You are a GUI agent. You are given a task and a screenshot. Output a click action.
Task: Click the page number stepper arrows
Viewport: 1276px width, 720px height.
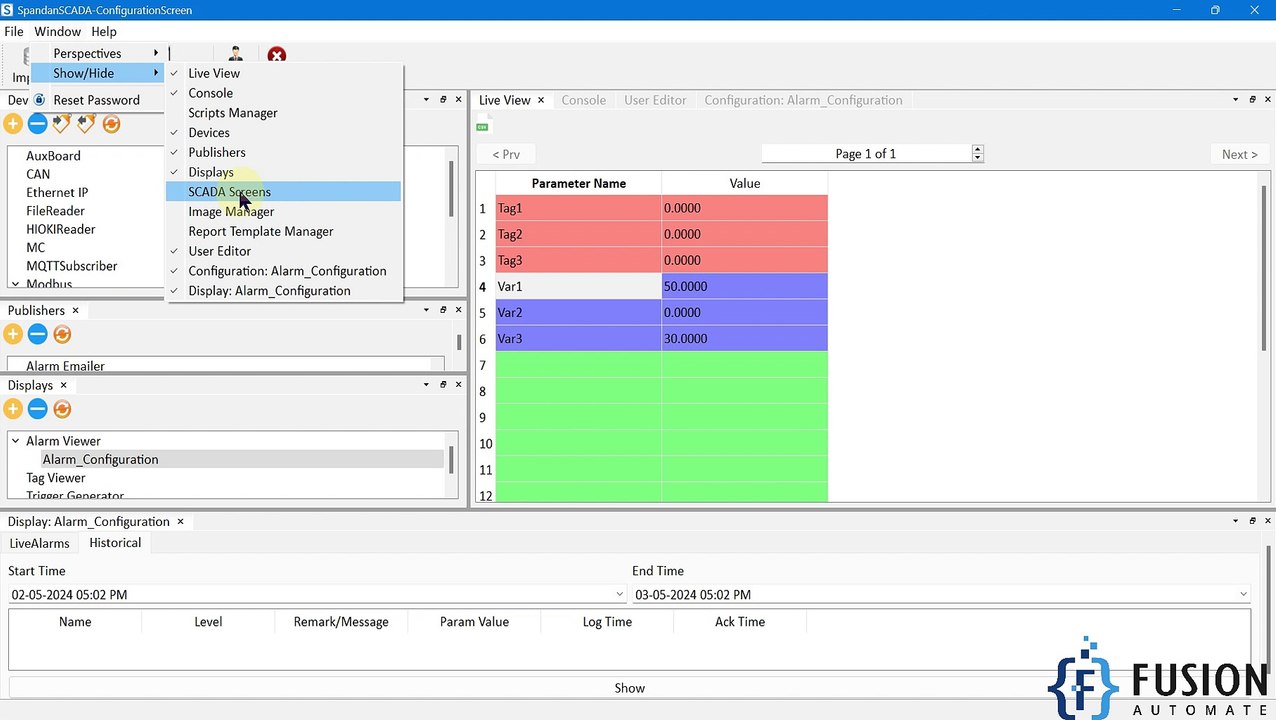tap(978, 154)
